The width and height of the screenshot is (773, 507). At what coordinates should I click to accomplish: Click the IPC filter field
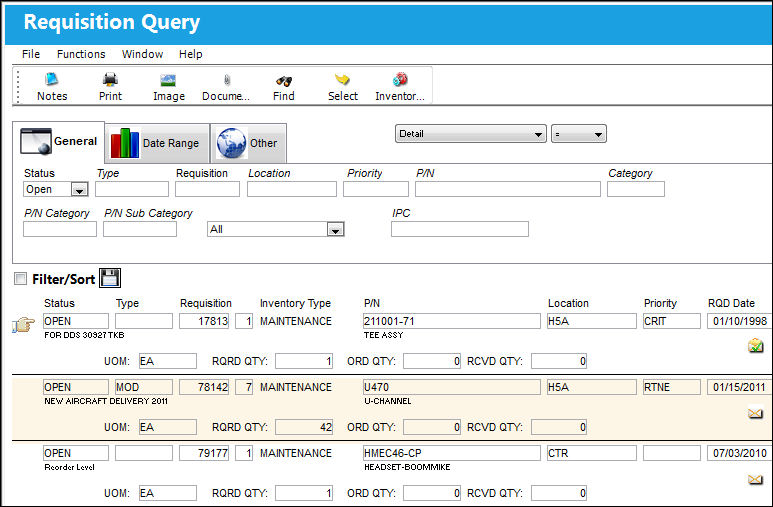click(460, 229)
